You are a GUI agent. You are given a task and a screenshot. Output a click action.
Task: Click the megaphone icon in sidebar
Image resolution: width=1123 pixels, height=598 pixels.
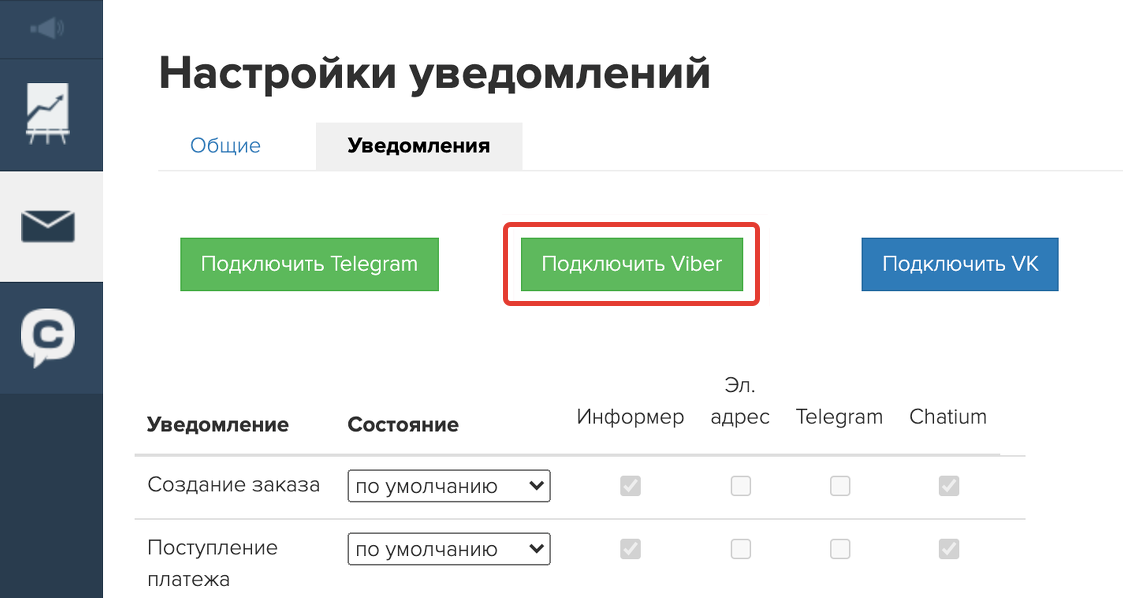[x=48, y=29]
